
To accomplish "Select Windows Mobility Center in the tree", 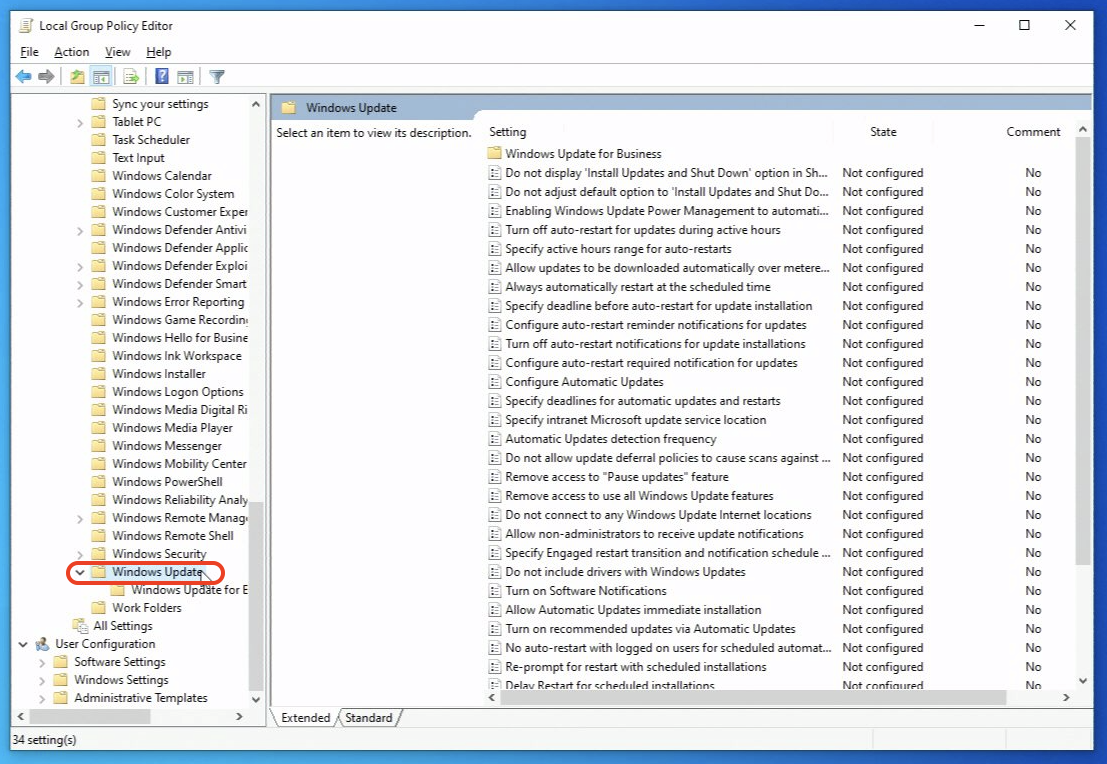I will pyautogui.click(x=179, y=464).
